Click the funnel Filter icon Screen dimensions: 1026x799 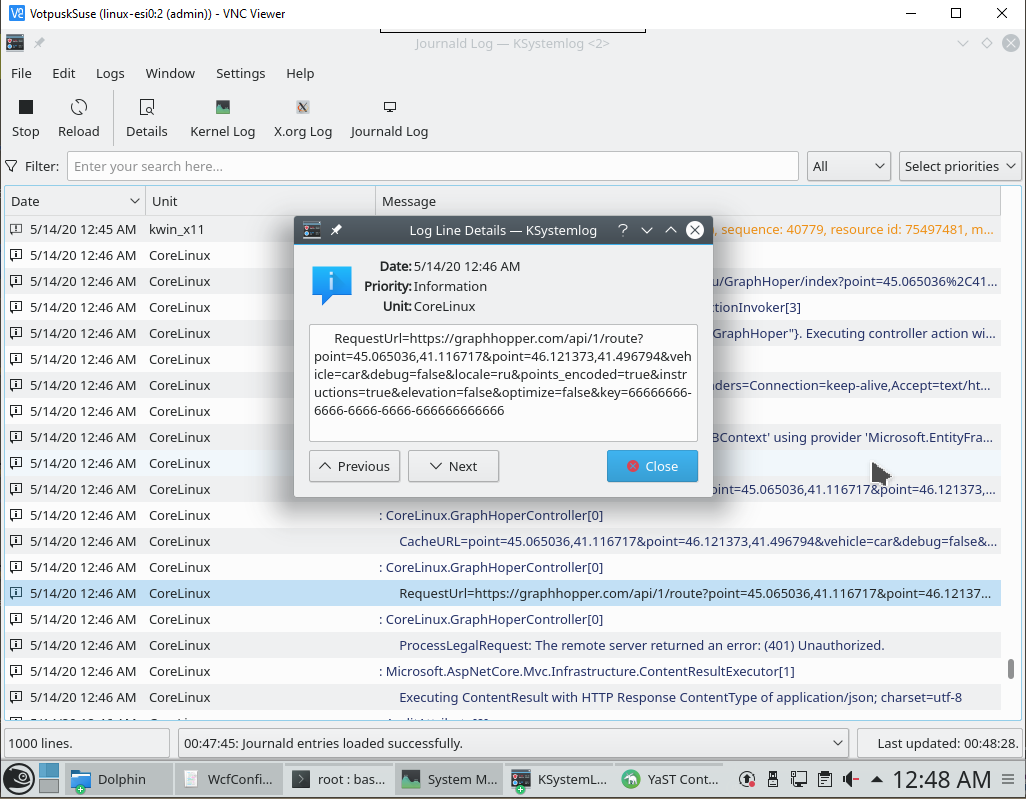[12, 166]
